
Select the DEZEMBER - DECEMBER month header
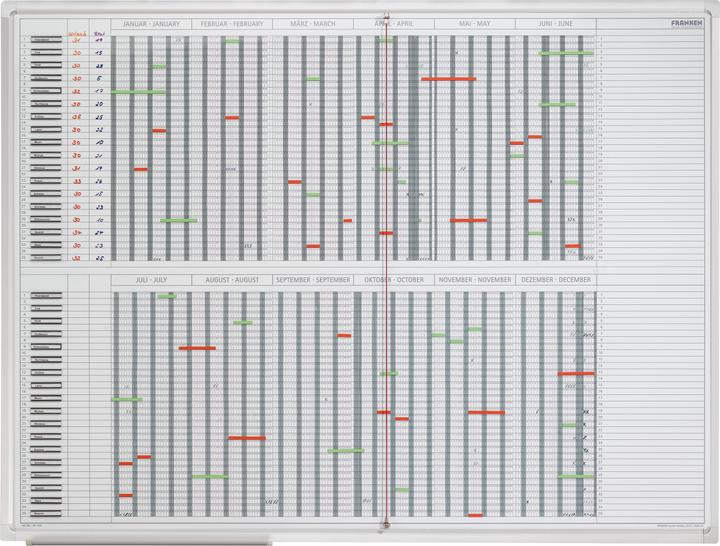click(556, 280)
